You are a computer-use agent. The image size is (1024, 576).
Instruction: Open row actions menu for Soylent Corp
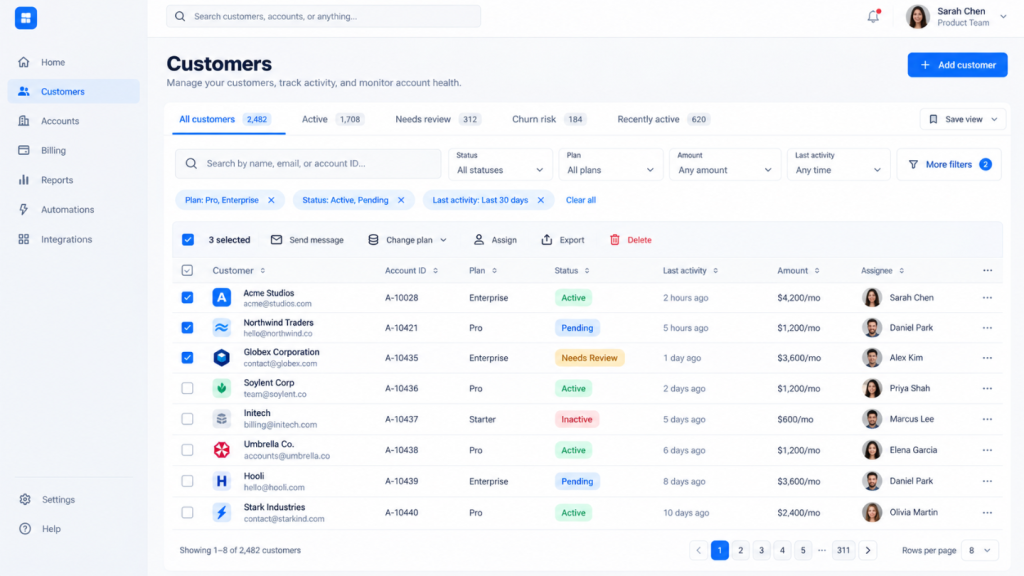coord(987,388)
